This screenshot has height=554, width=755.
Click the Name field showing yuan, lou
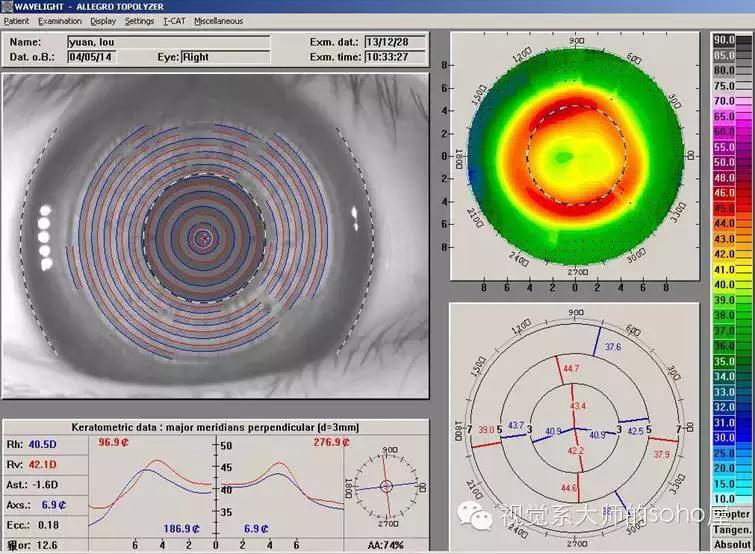pyautogui.click(x=169, y=42)
